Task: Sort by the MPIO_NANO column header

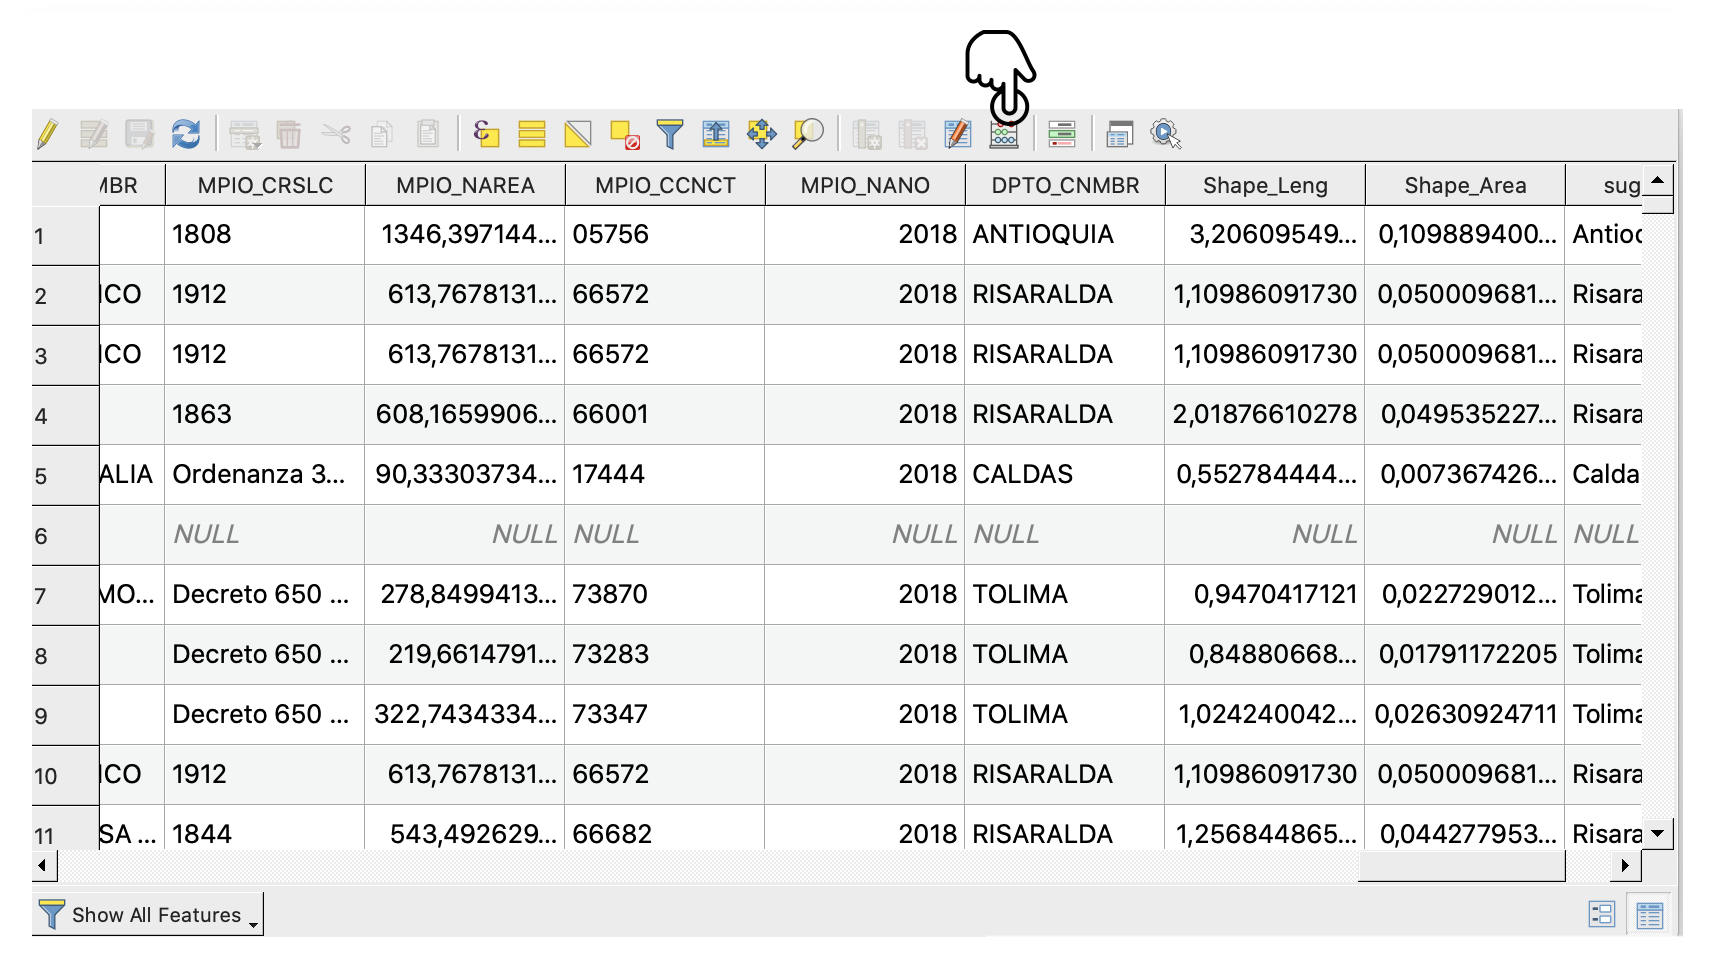Action: 865,185
